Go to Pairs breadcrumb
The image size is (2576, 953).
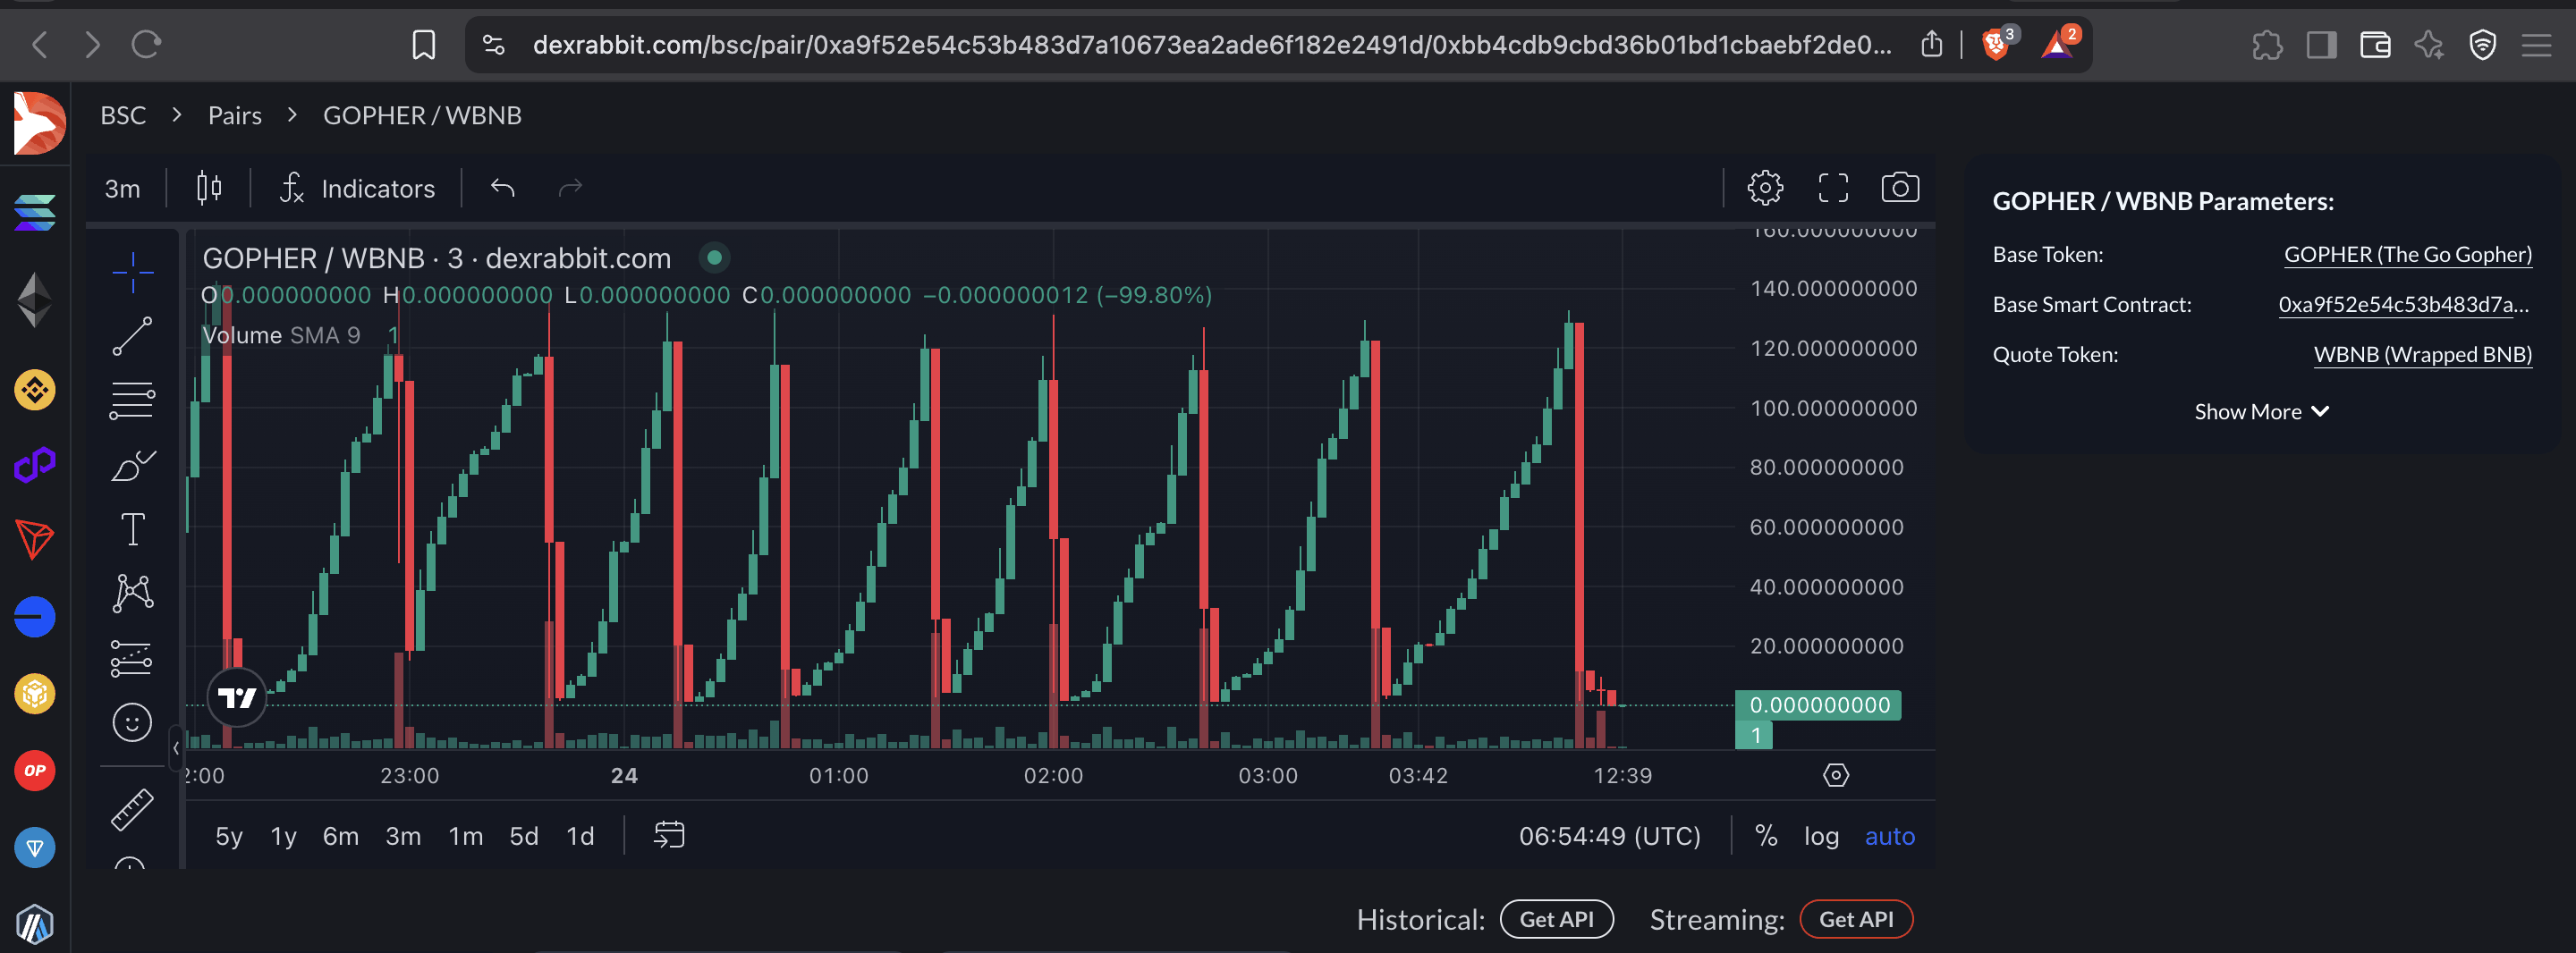pyautogui.click(x=235, y=115)
